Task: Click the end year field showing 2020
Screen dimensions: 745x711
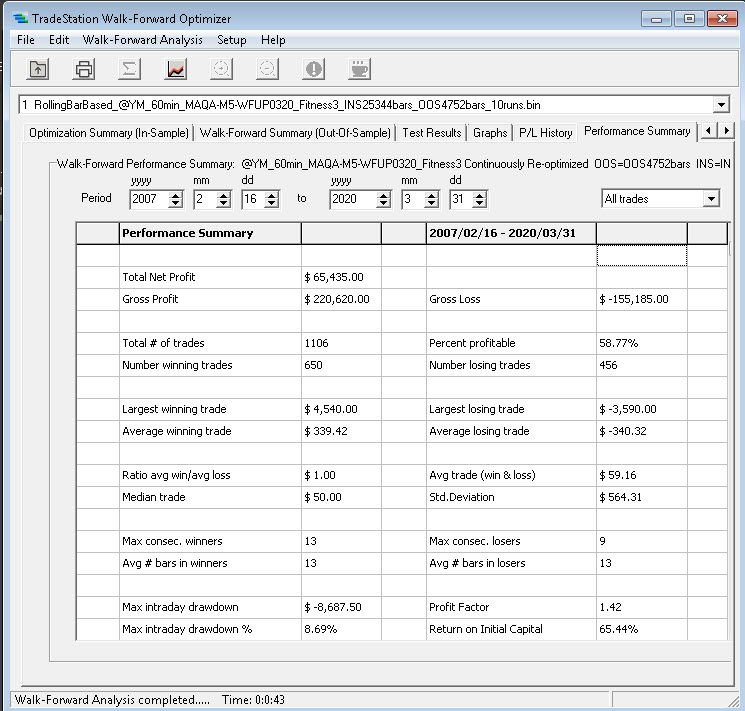Action: (353, 199)
